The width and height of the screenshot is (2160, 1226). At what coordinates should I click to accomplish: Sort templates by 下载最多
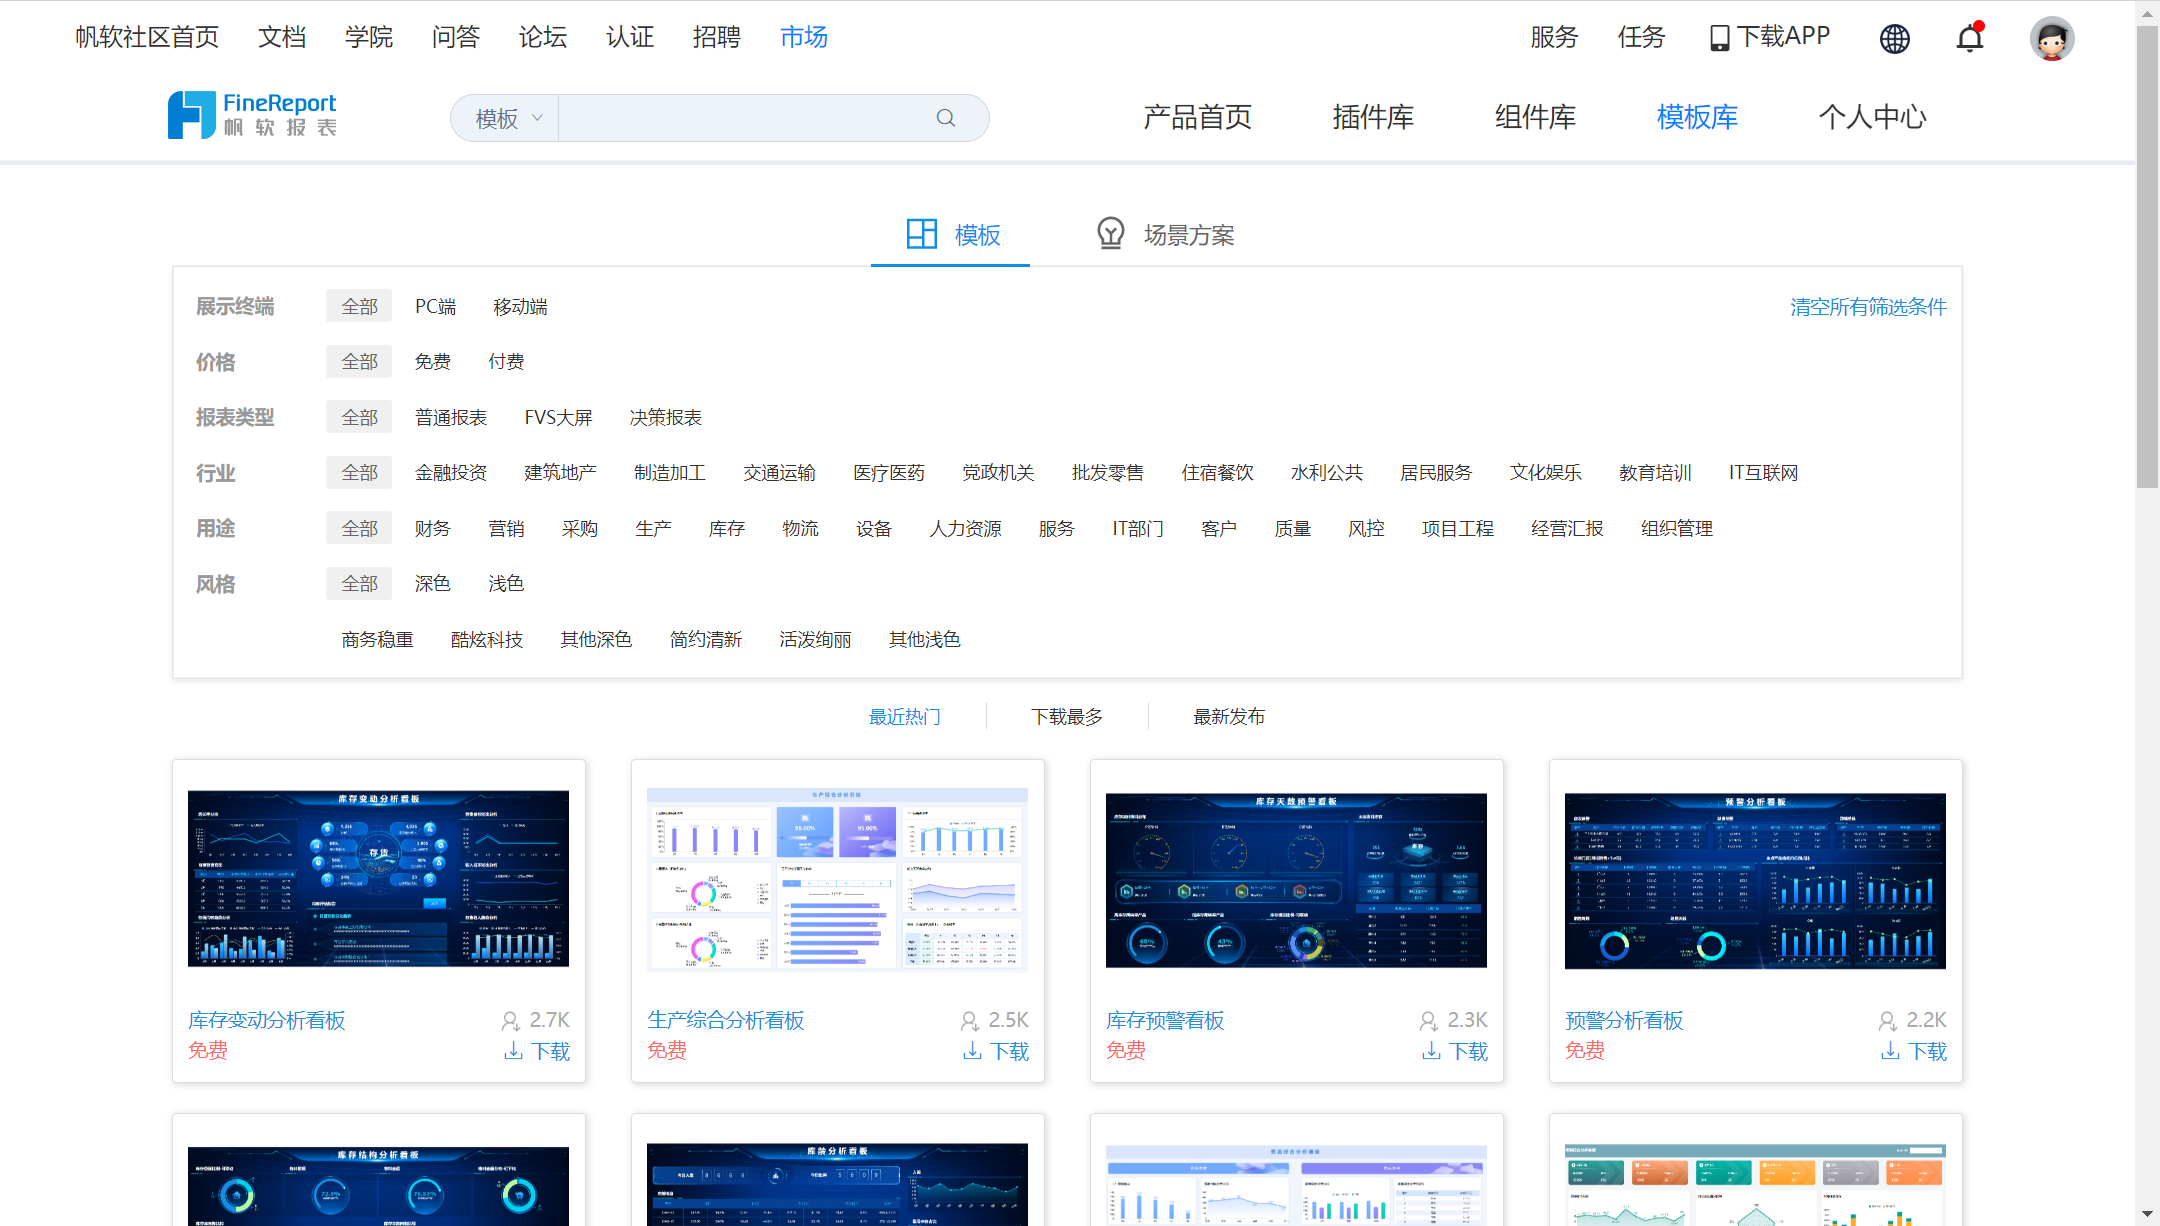pyautogui.click(x=1067, y=716)
